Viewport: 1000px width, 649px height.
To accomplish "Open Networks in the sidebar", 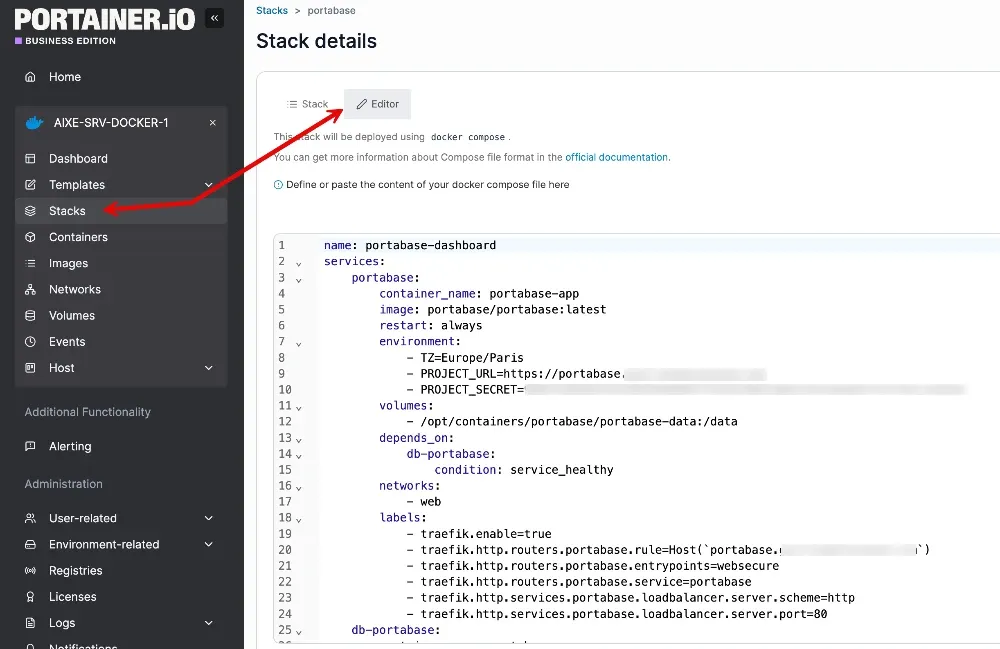I will click(121, 289).
